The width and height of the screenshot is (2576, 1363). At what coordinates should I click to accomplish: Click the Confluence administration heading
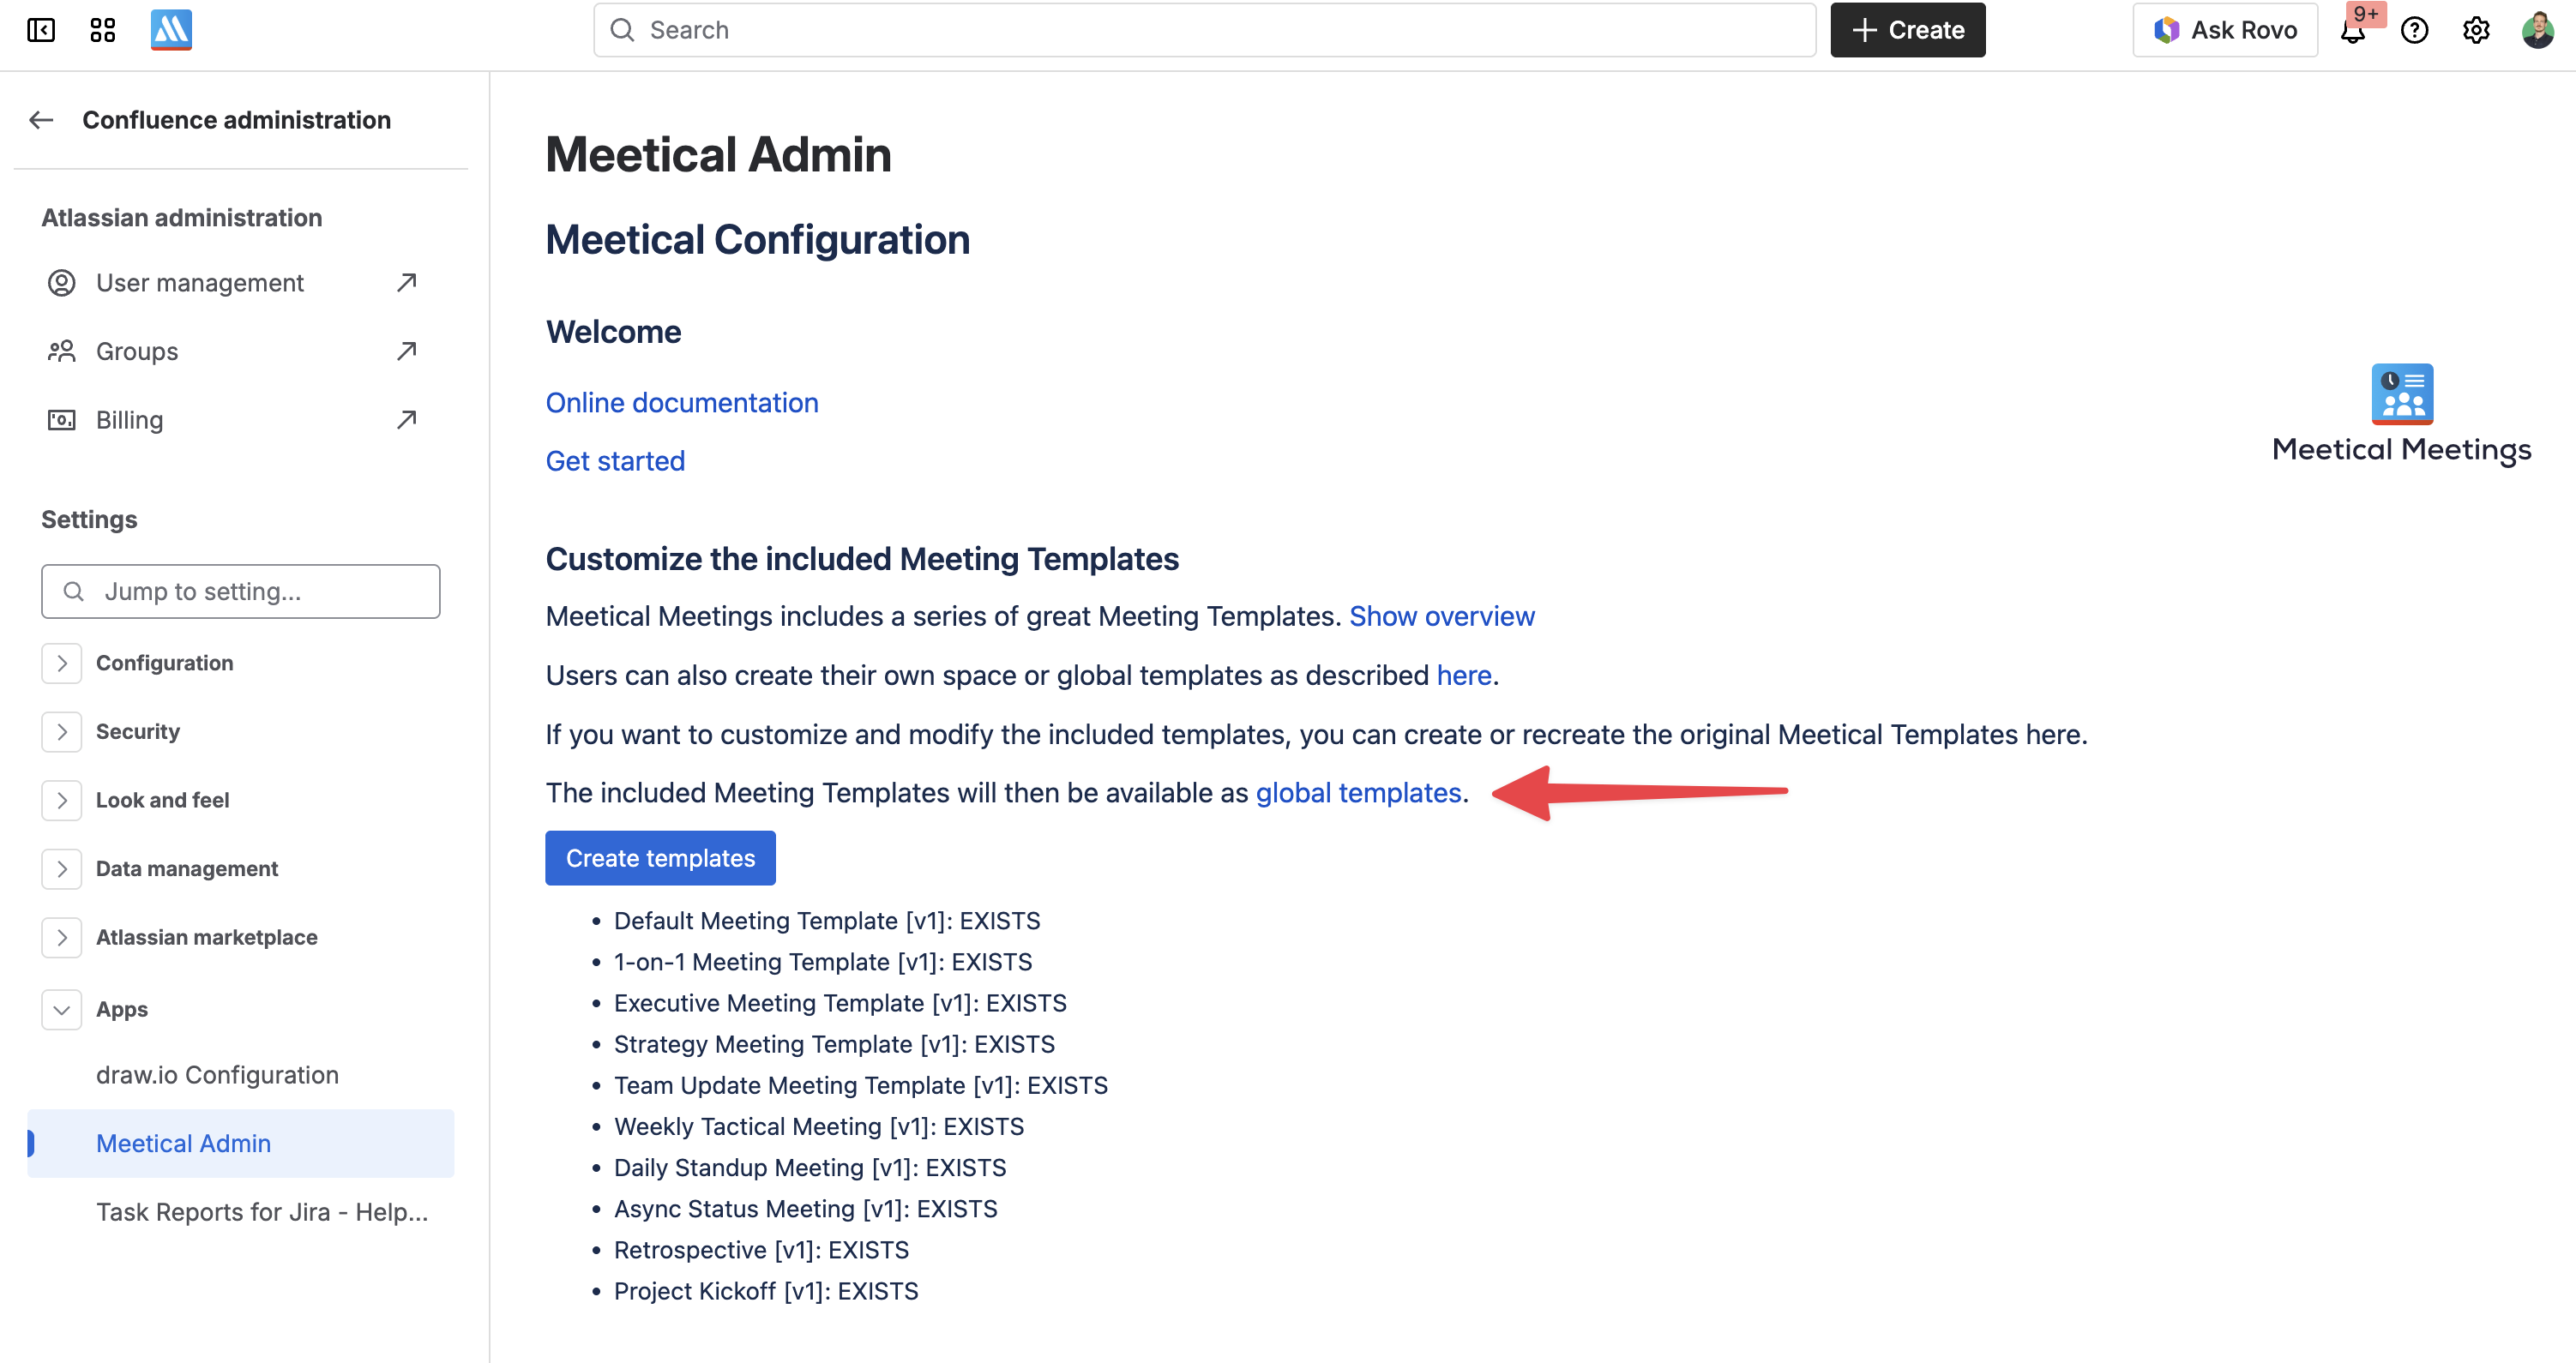point(237,120)
